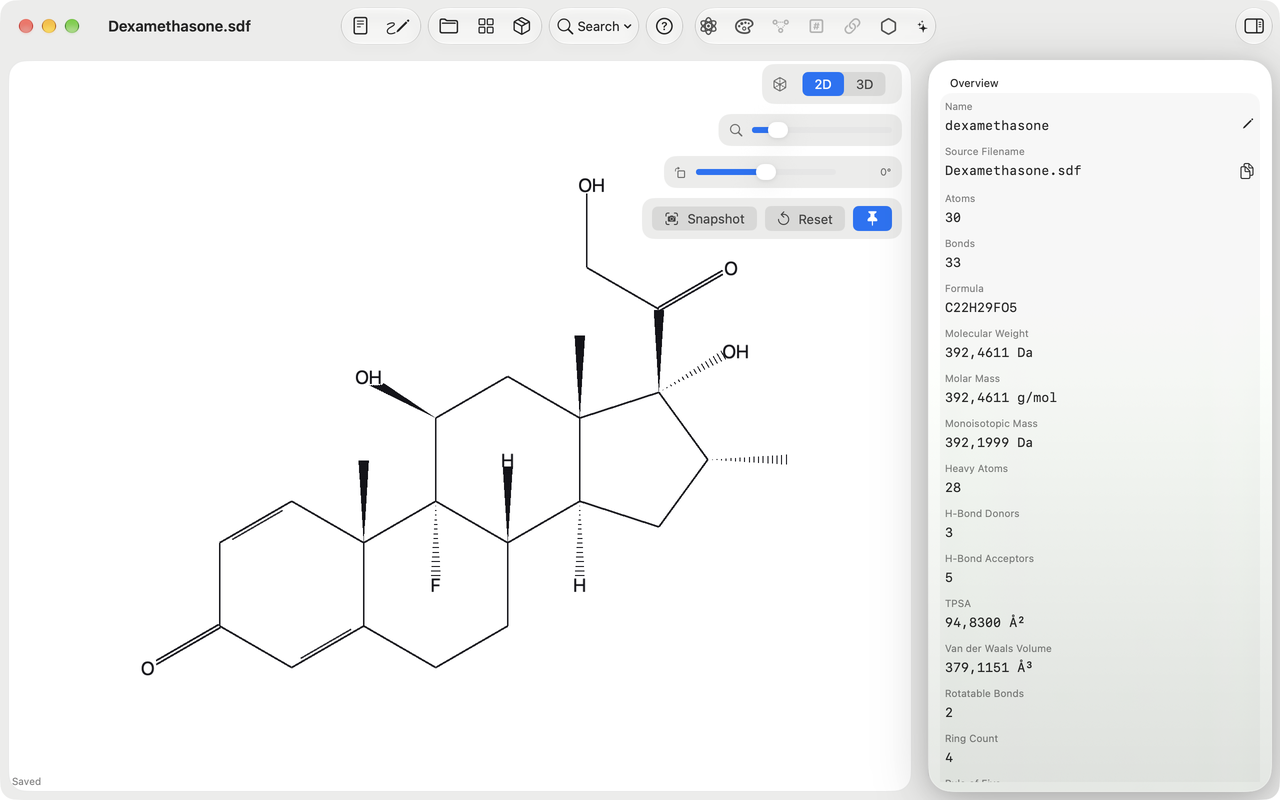Copy the source filename Dexamethasone.sdf
1280x800 pixels.
click(x=1247, y=171)
